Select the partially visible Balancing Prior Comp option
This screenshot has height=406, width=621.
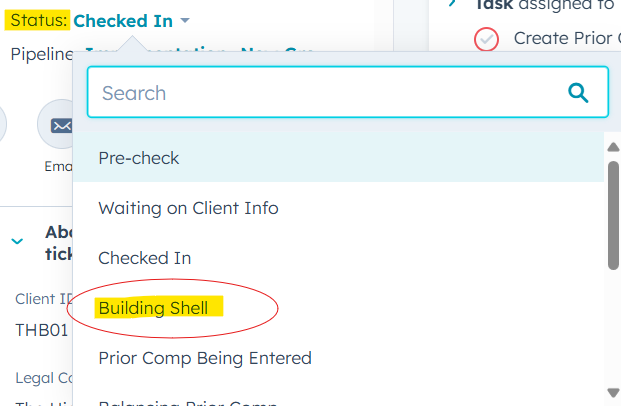tap(190, 402)
